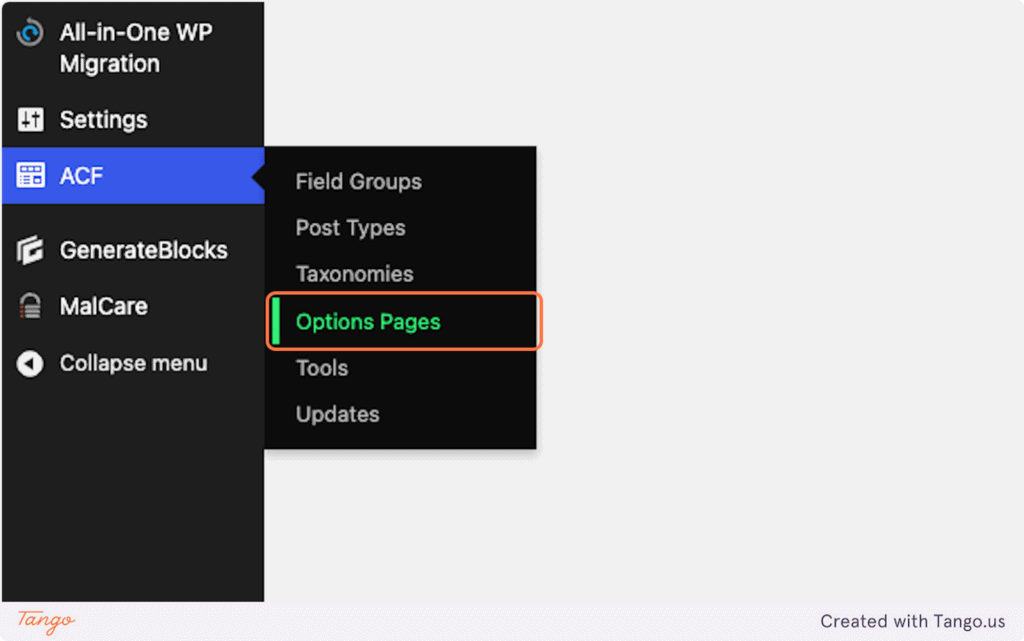The width and height of the screenshot is (1024, 641).
Task: Select the highlighted Options Pages item
Action: [367, 321]
